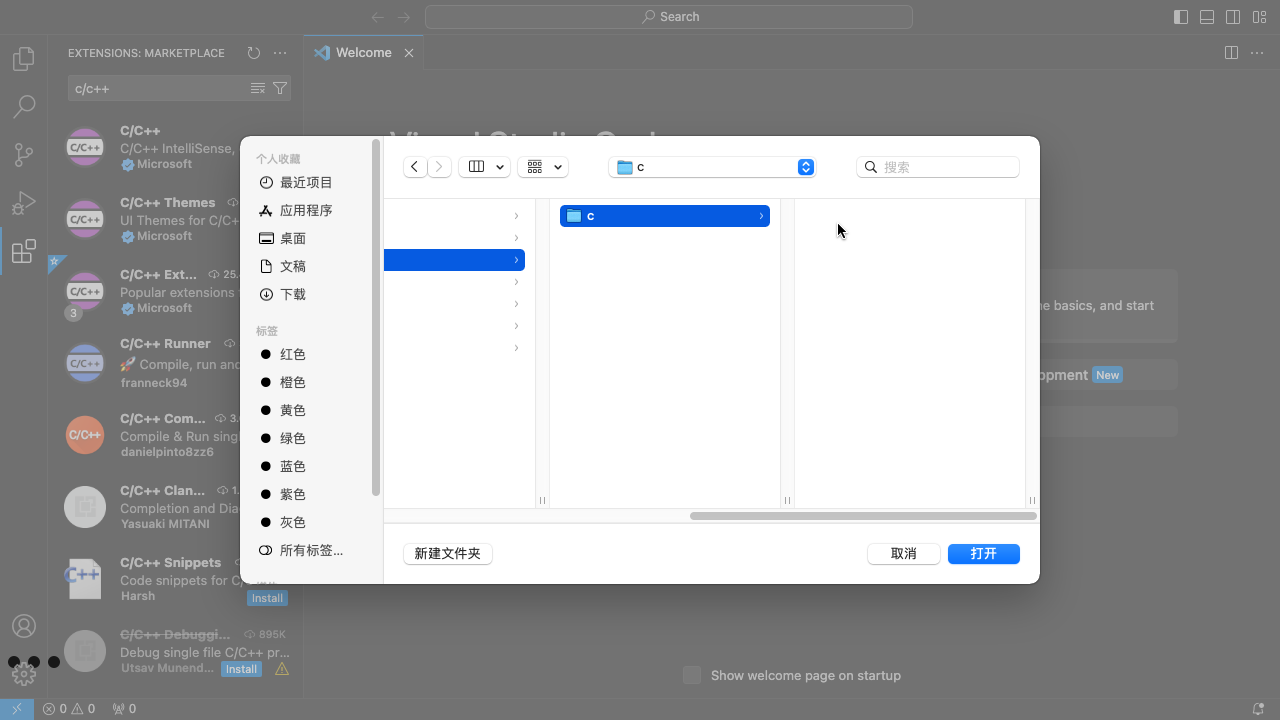
Task: Navigate forward in the file dialog
Action: [439, 167]
